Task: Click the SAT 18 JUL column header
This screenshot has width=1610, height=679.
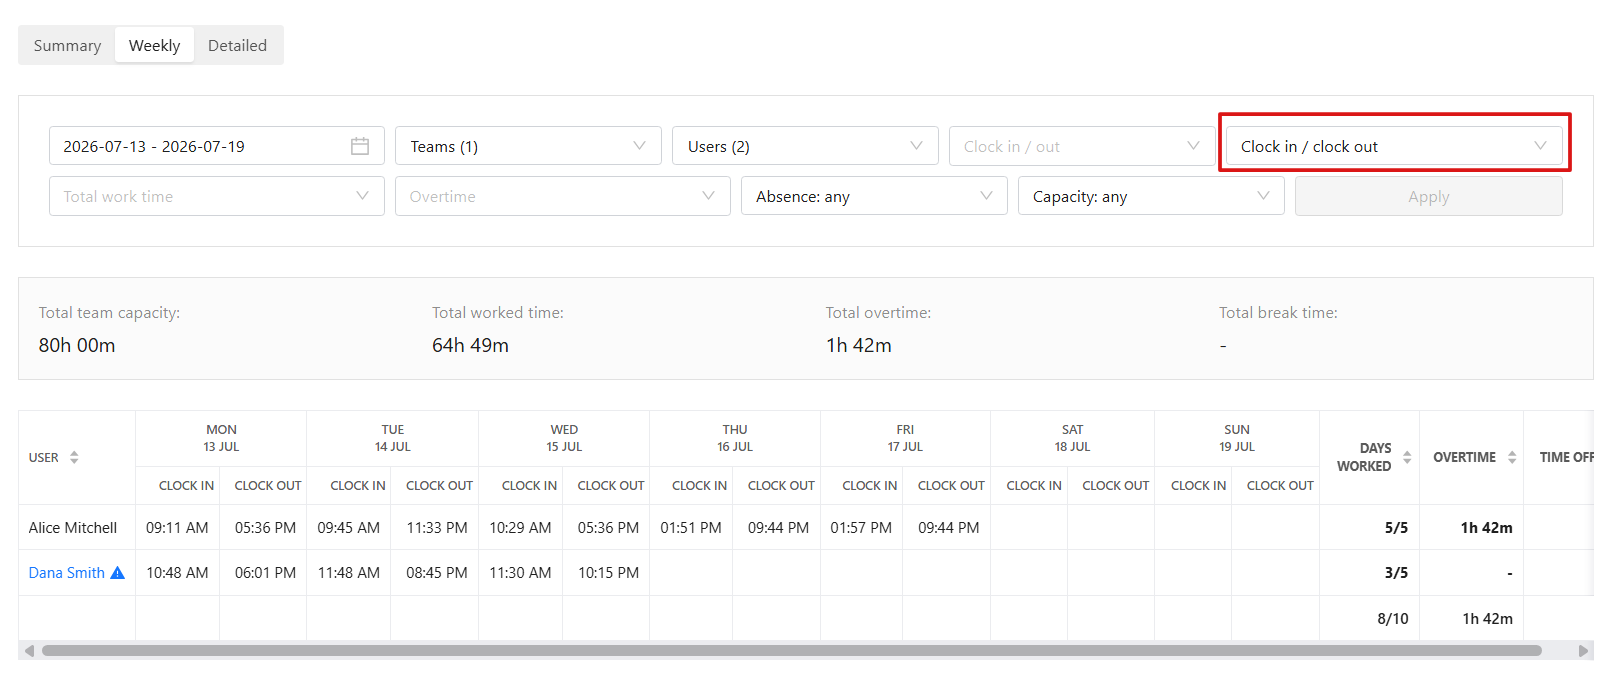Action: [x=1072, y=438]
